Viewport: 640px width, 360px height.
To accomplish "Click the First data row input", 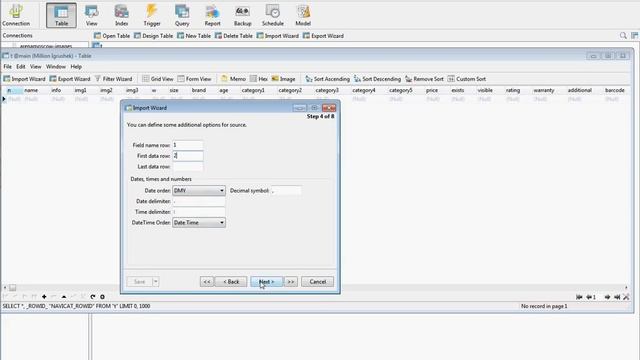I will tap(188, 156).
